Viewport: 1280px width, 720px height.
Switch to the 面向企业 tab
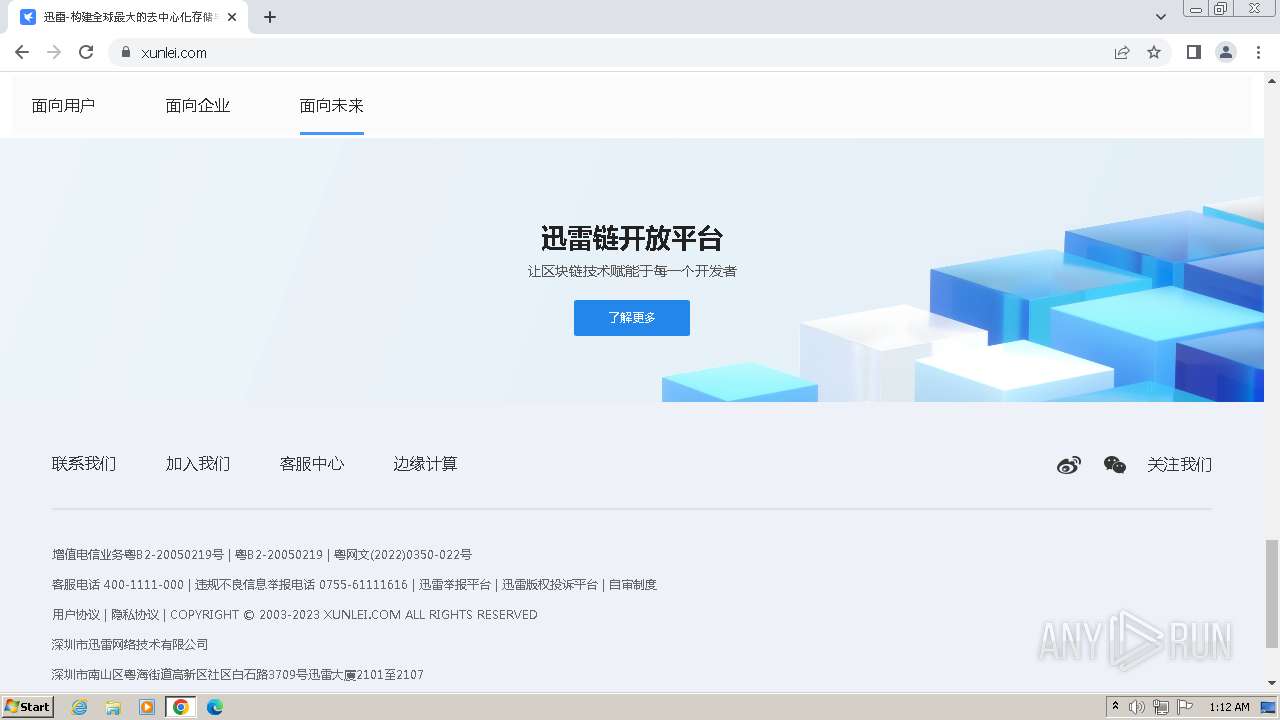click(198, 105)
